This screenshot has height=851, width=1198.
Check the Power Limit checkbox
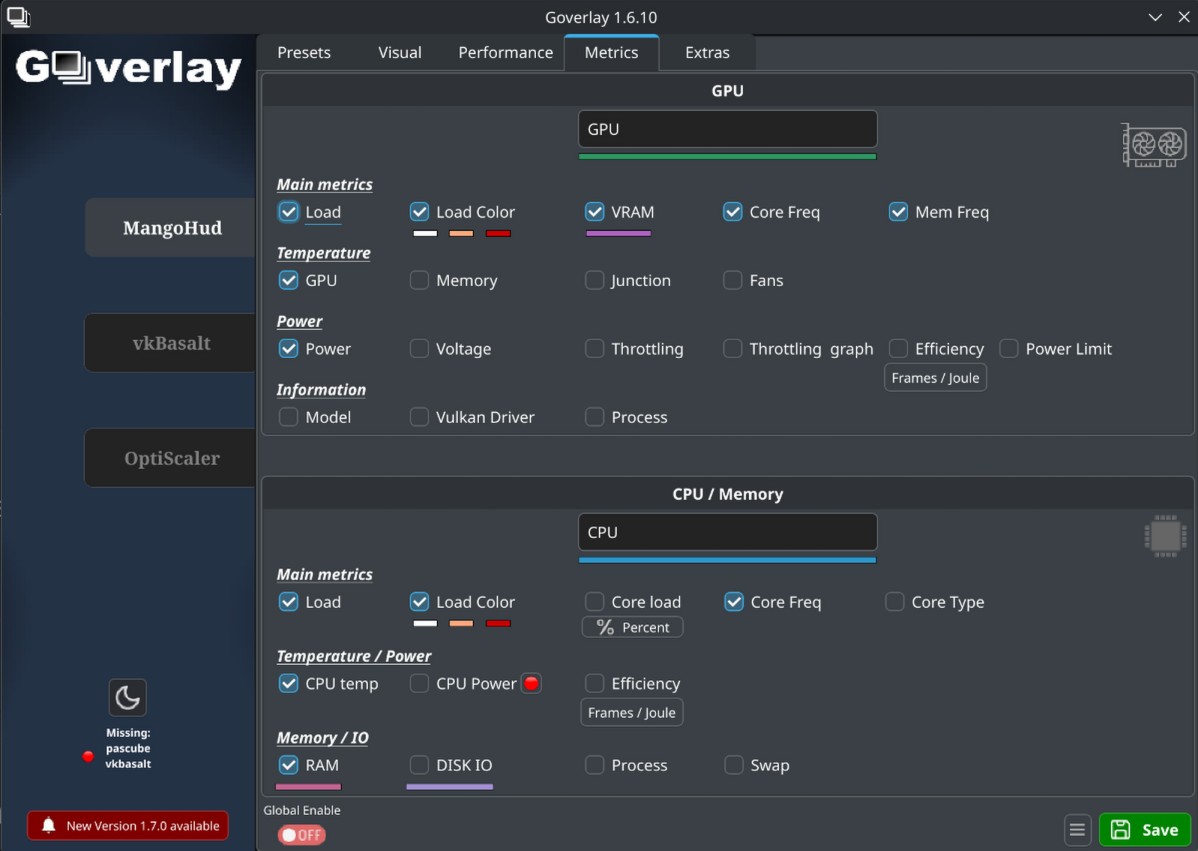[x=1009, y=348]
